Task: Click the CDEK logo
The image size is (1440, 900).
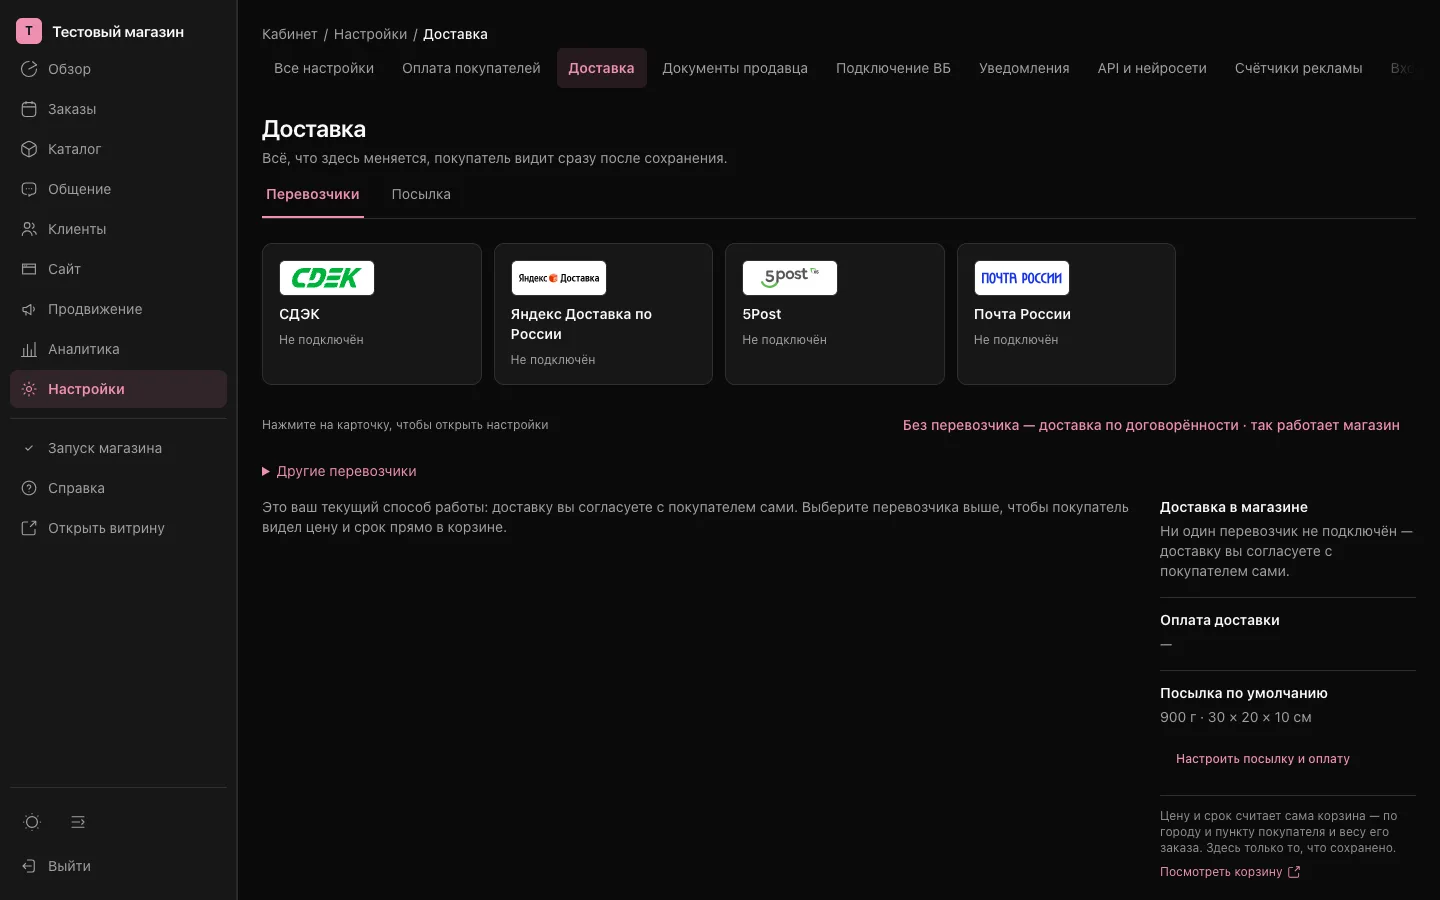Action: pos(326,278)
